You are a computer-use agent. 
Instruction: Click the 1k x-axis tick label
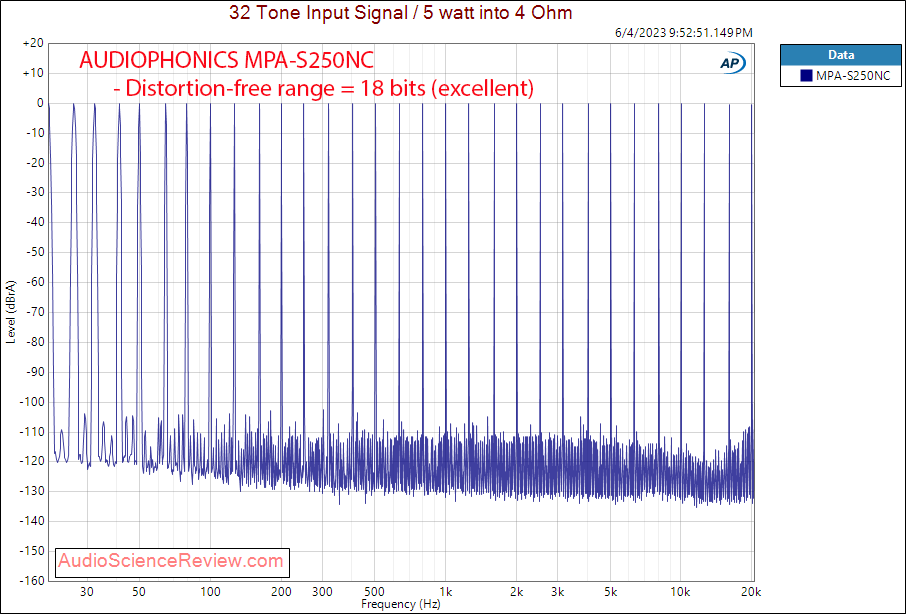point(445,592)
